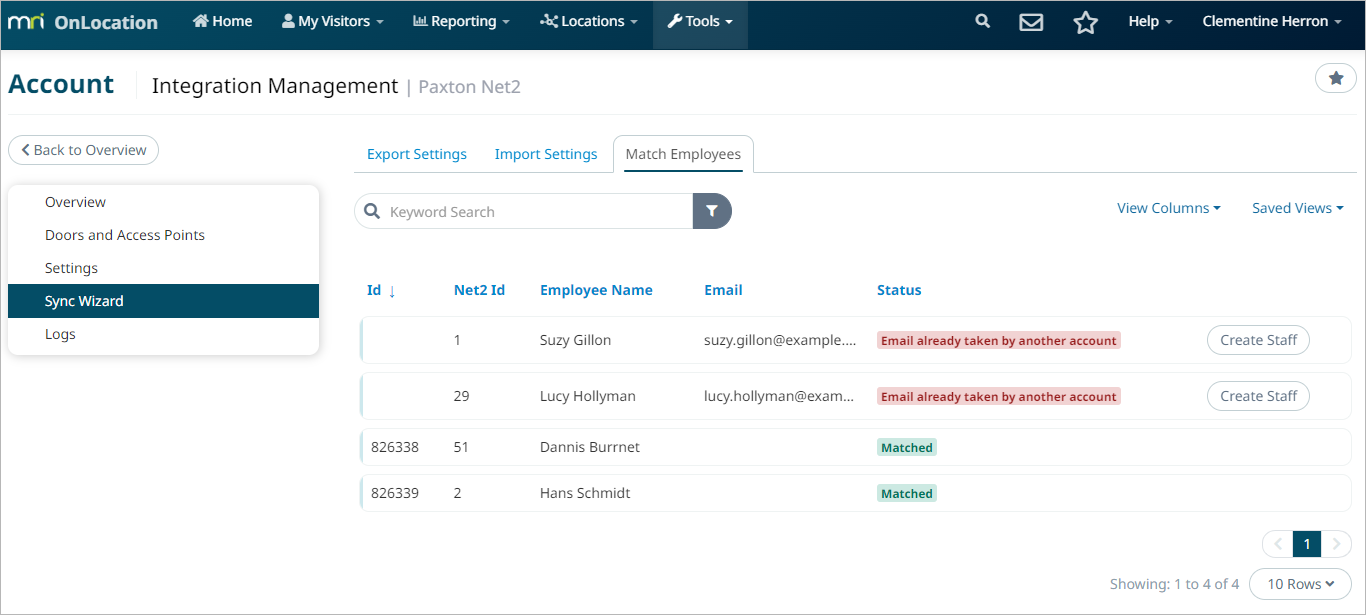The width and height of the screenshot is (1366, 615).
Task: Open the Locations menu
Action: pos(589,21)
